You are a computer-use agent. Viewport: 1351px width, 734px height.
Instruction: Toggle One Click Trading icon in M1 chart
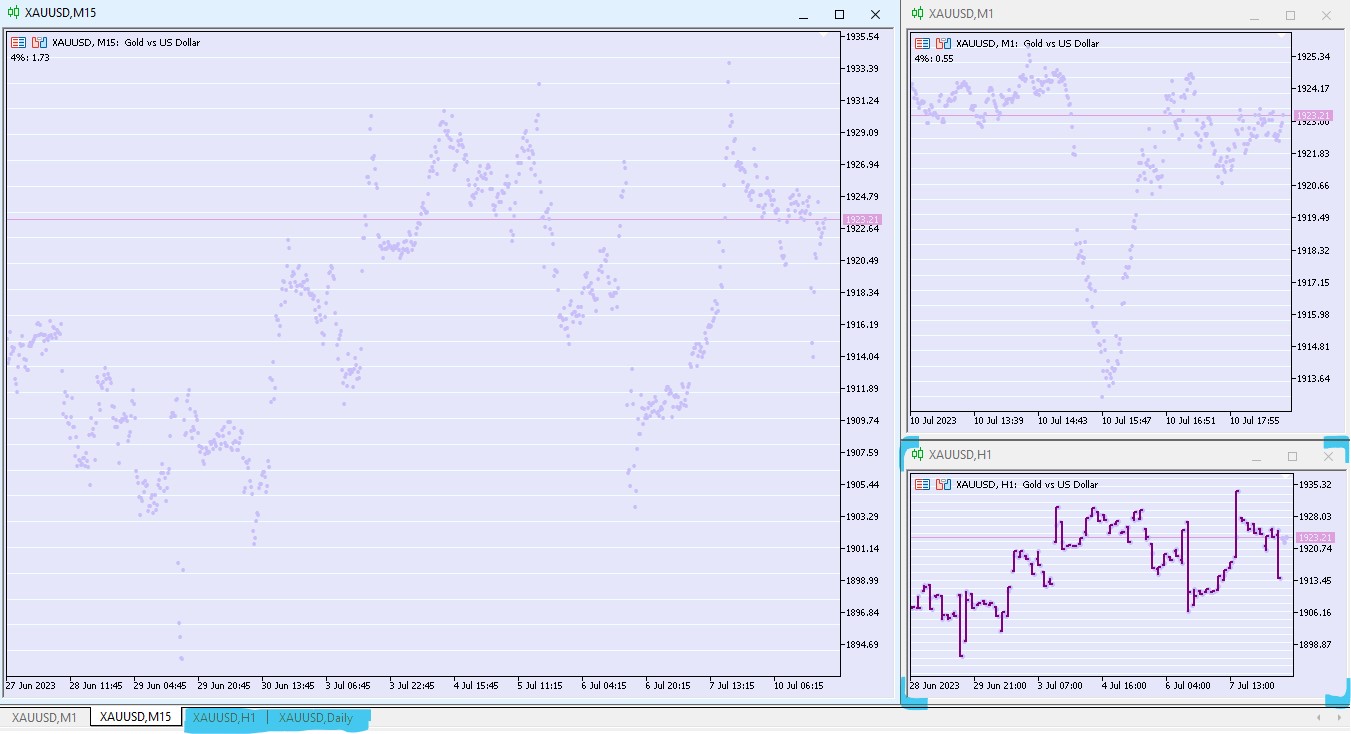tap(922, 43)
